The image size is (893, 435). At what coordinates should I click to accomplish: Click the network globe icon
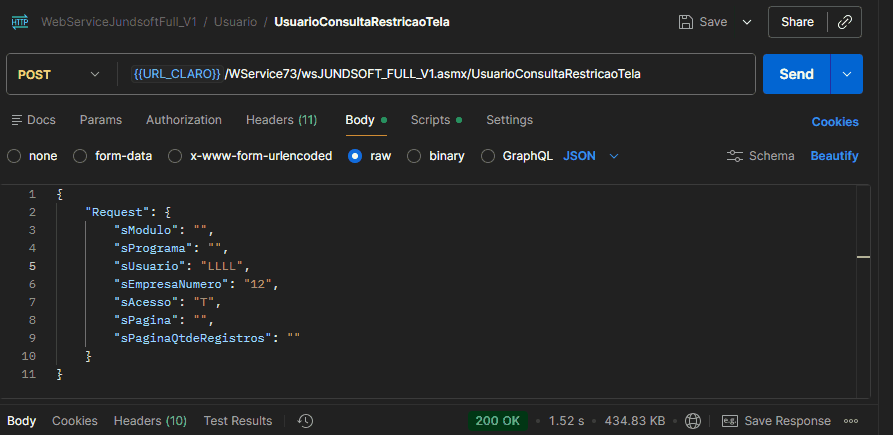(x=694, y=421)
